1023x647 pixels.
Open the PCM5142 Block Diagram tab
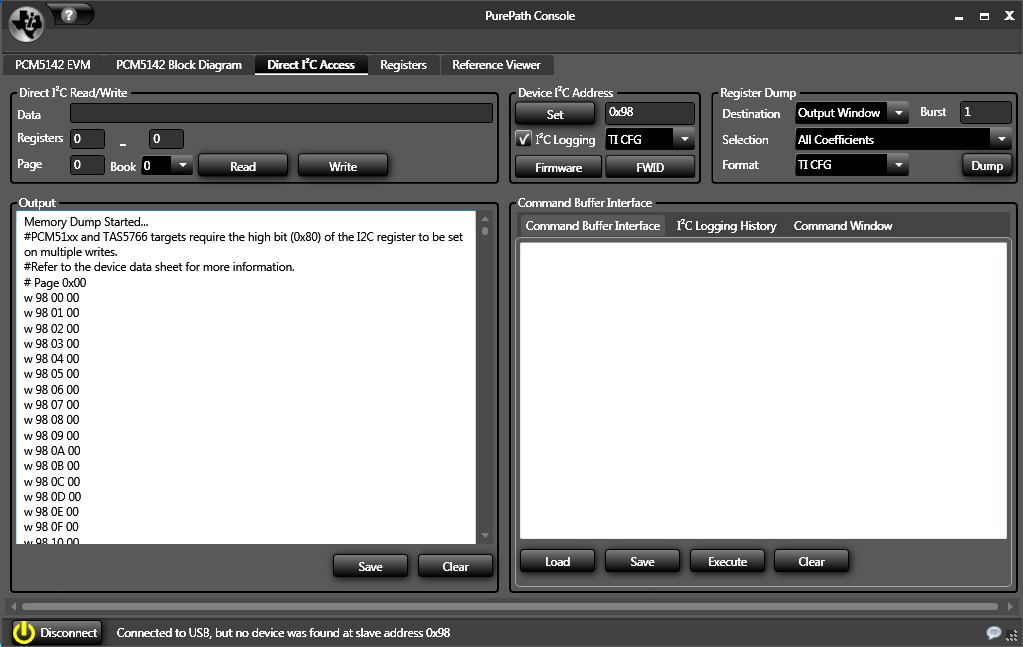pyautogui.click(x=179, y=65)
